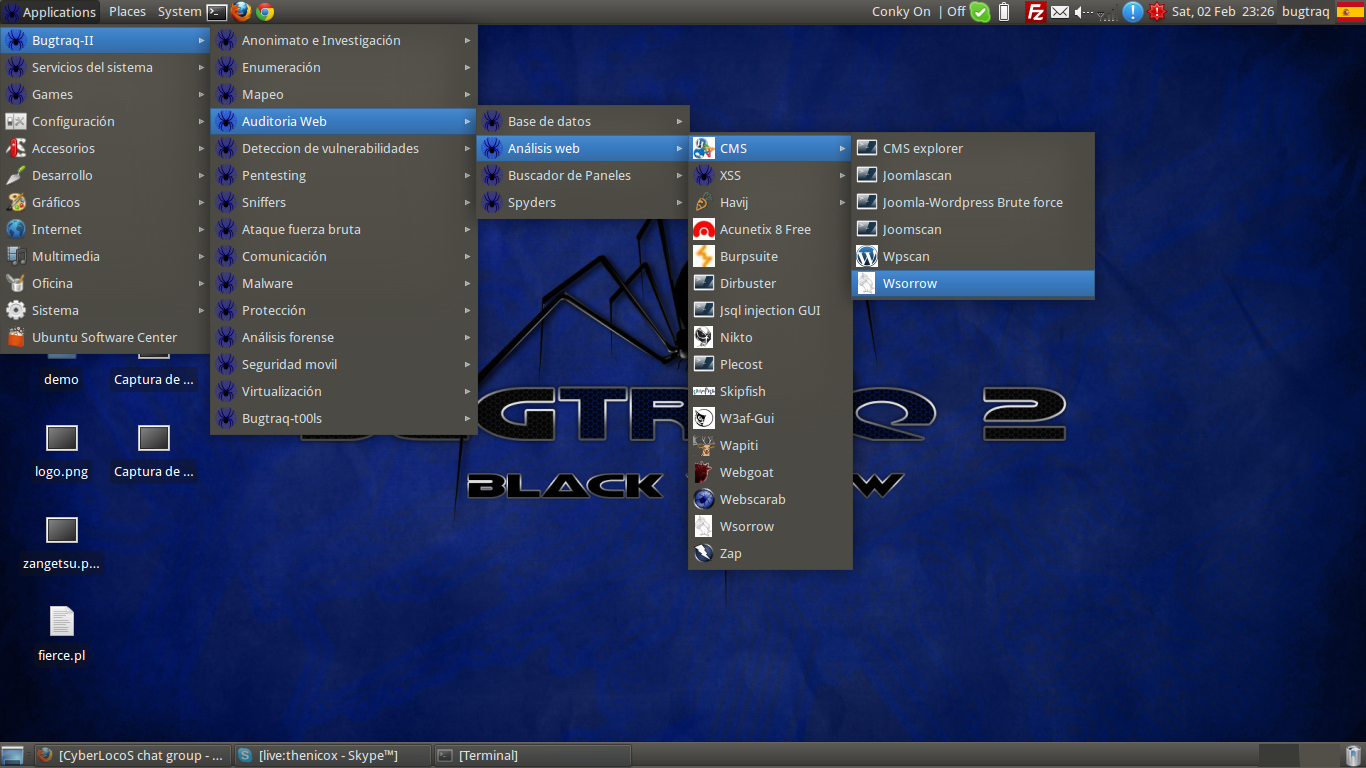This screenshot has height=768, width=1366.
Task: Click show desktop button in bottom panel
Action: pyautogui.click(x=13, y=755)
